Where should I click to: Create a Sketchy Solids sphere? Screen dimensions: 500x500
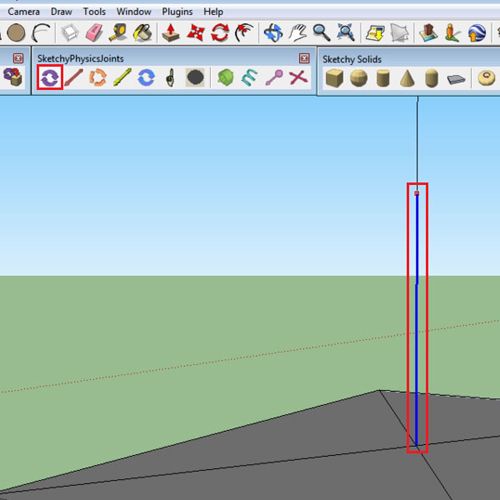tap(359, 79)
